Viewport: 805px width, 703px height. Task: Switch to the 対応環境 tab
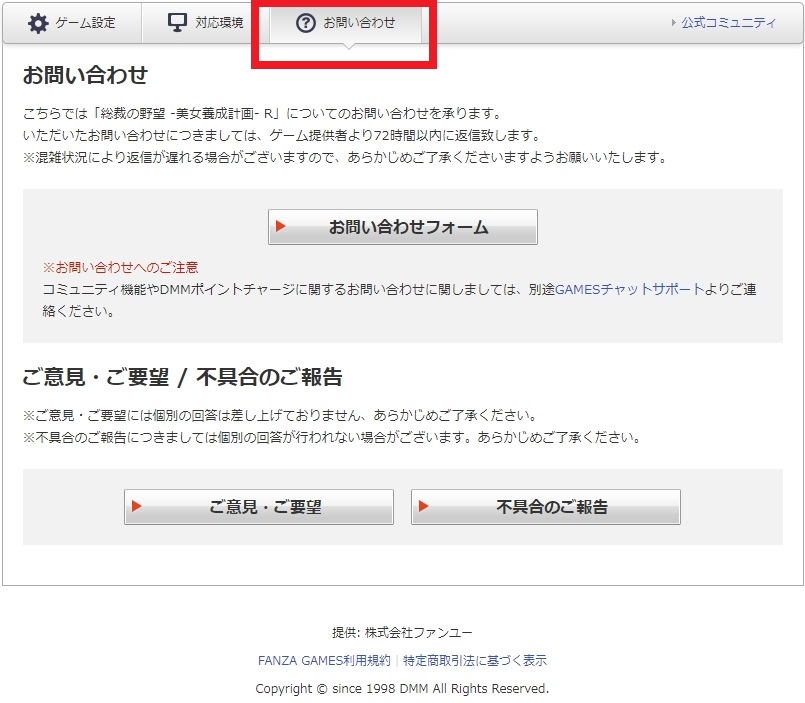(x=206, y=23)
